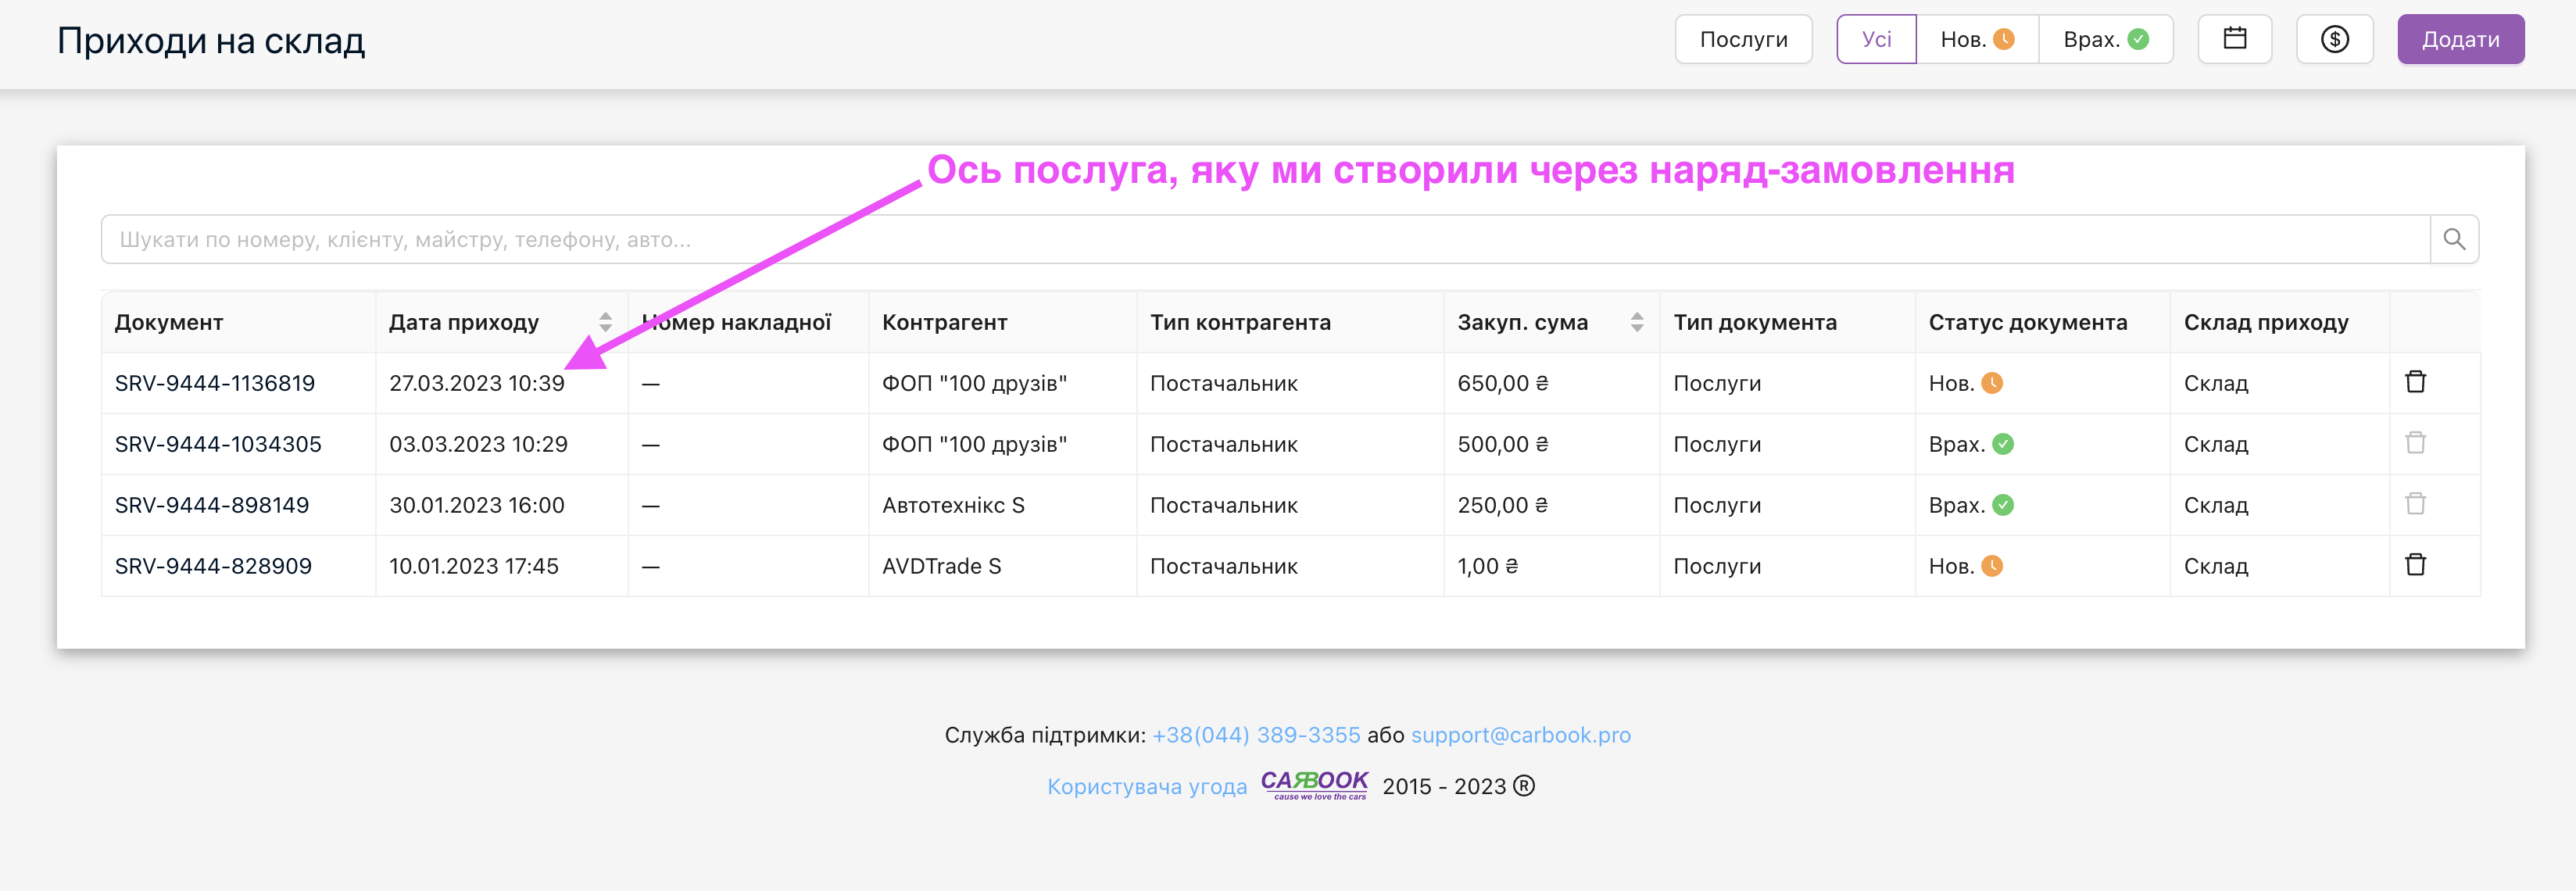Click the support phone number link
Image resolution: width=2576 pixels, height=891 pixels.
(x=1255, y=735)
